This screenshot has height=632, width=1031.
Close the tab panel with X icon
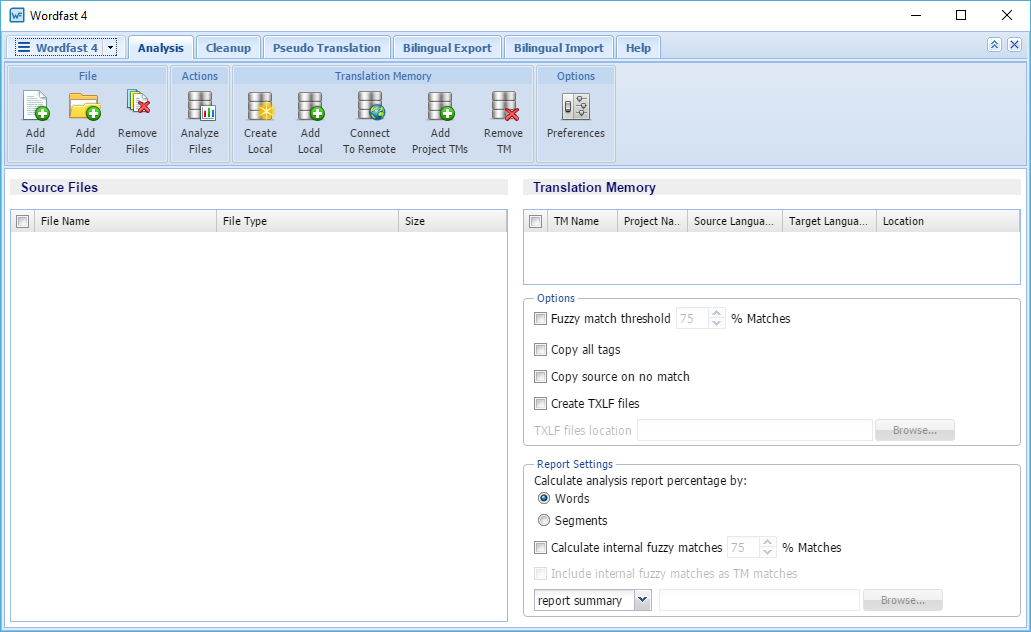click(1015, 45)
